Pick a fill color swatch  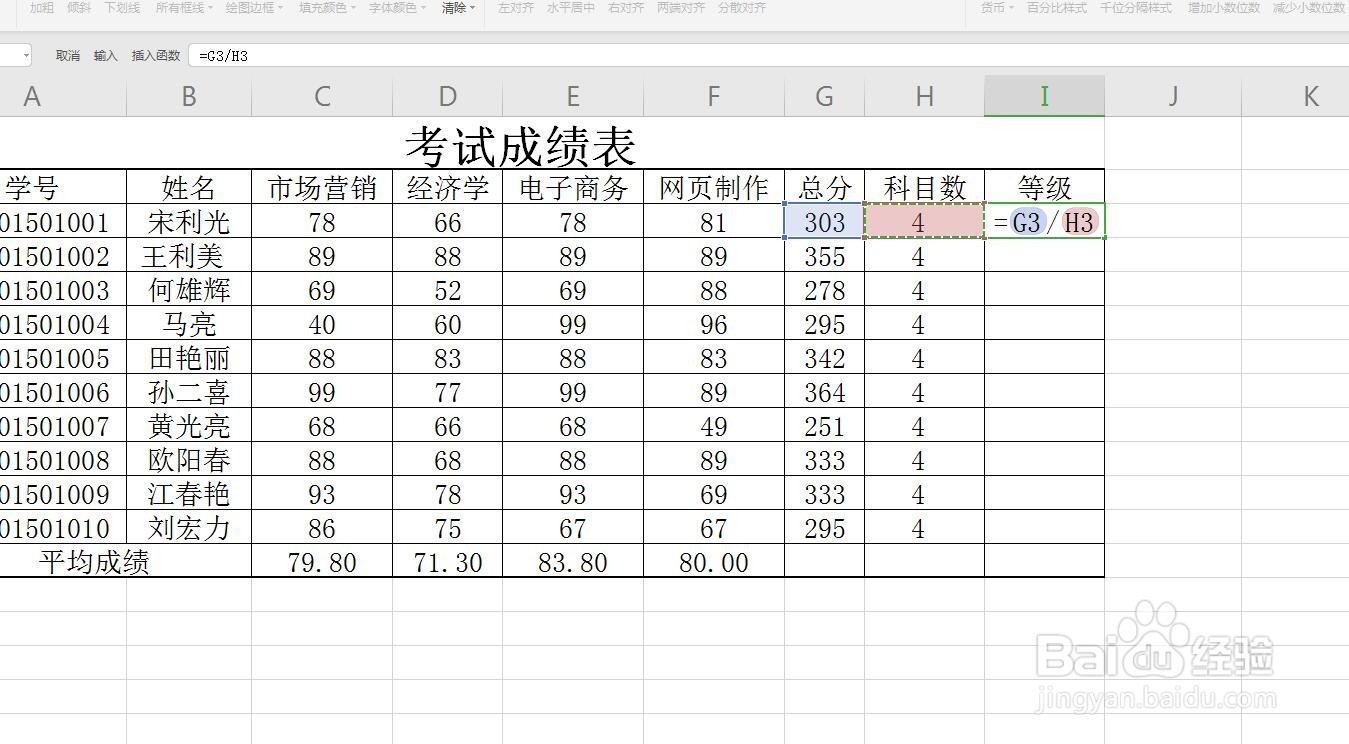[322, 9]
